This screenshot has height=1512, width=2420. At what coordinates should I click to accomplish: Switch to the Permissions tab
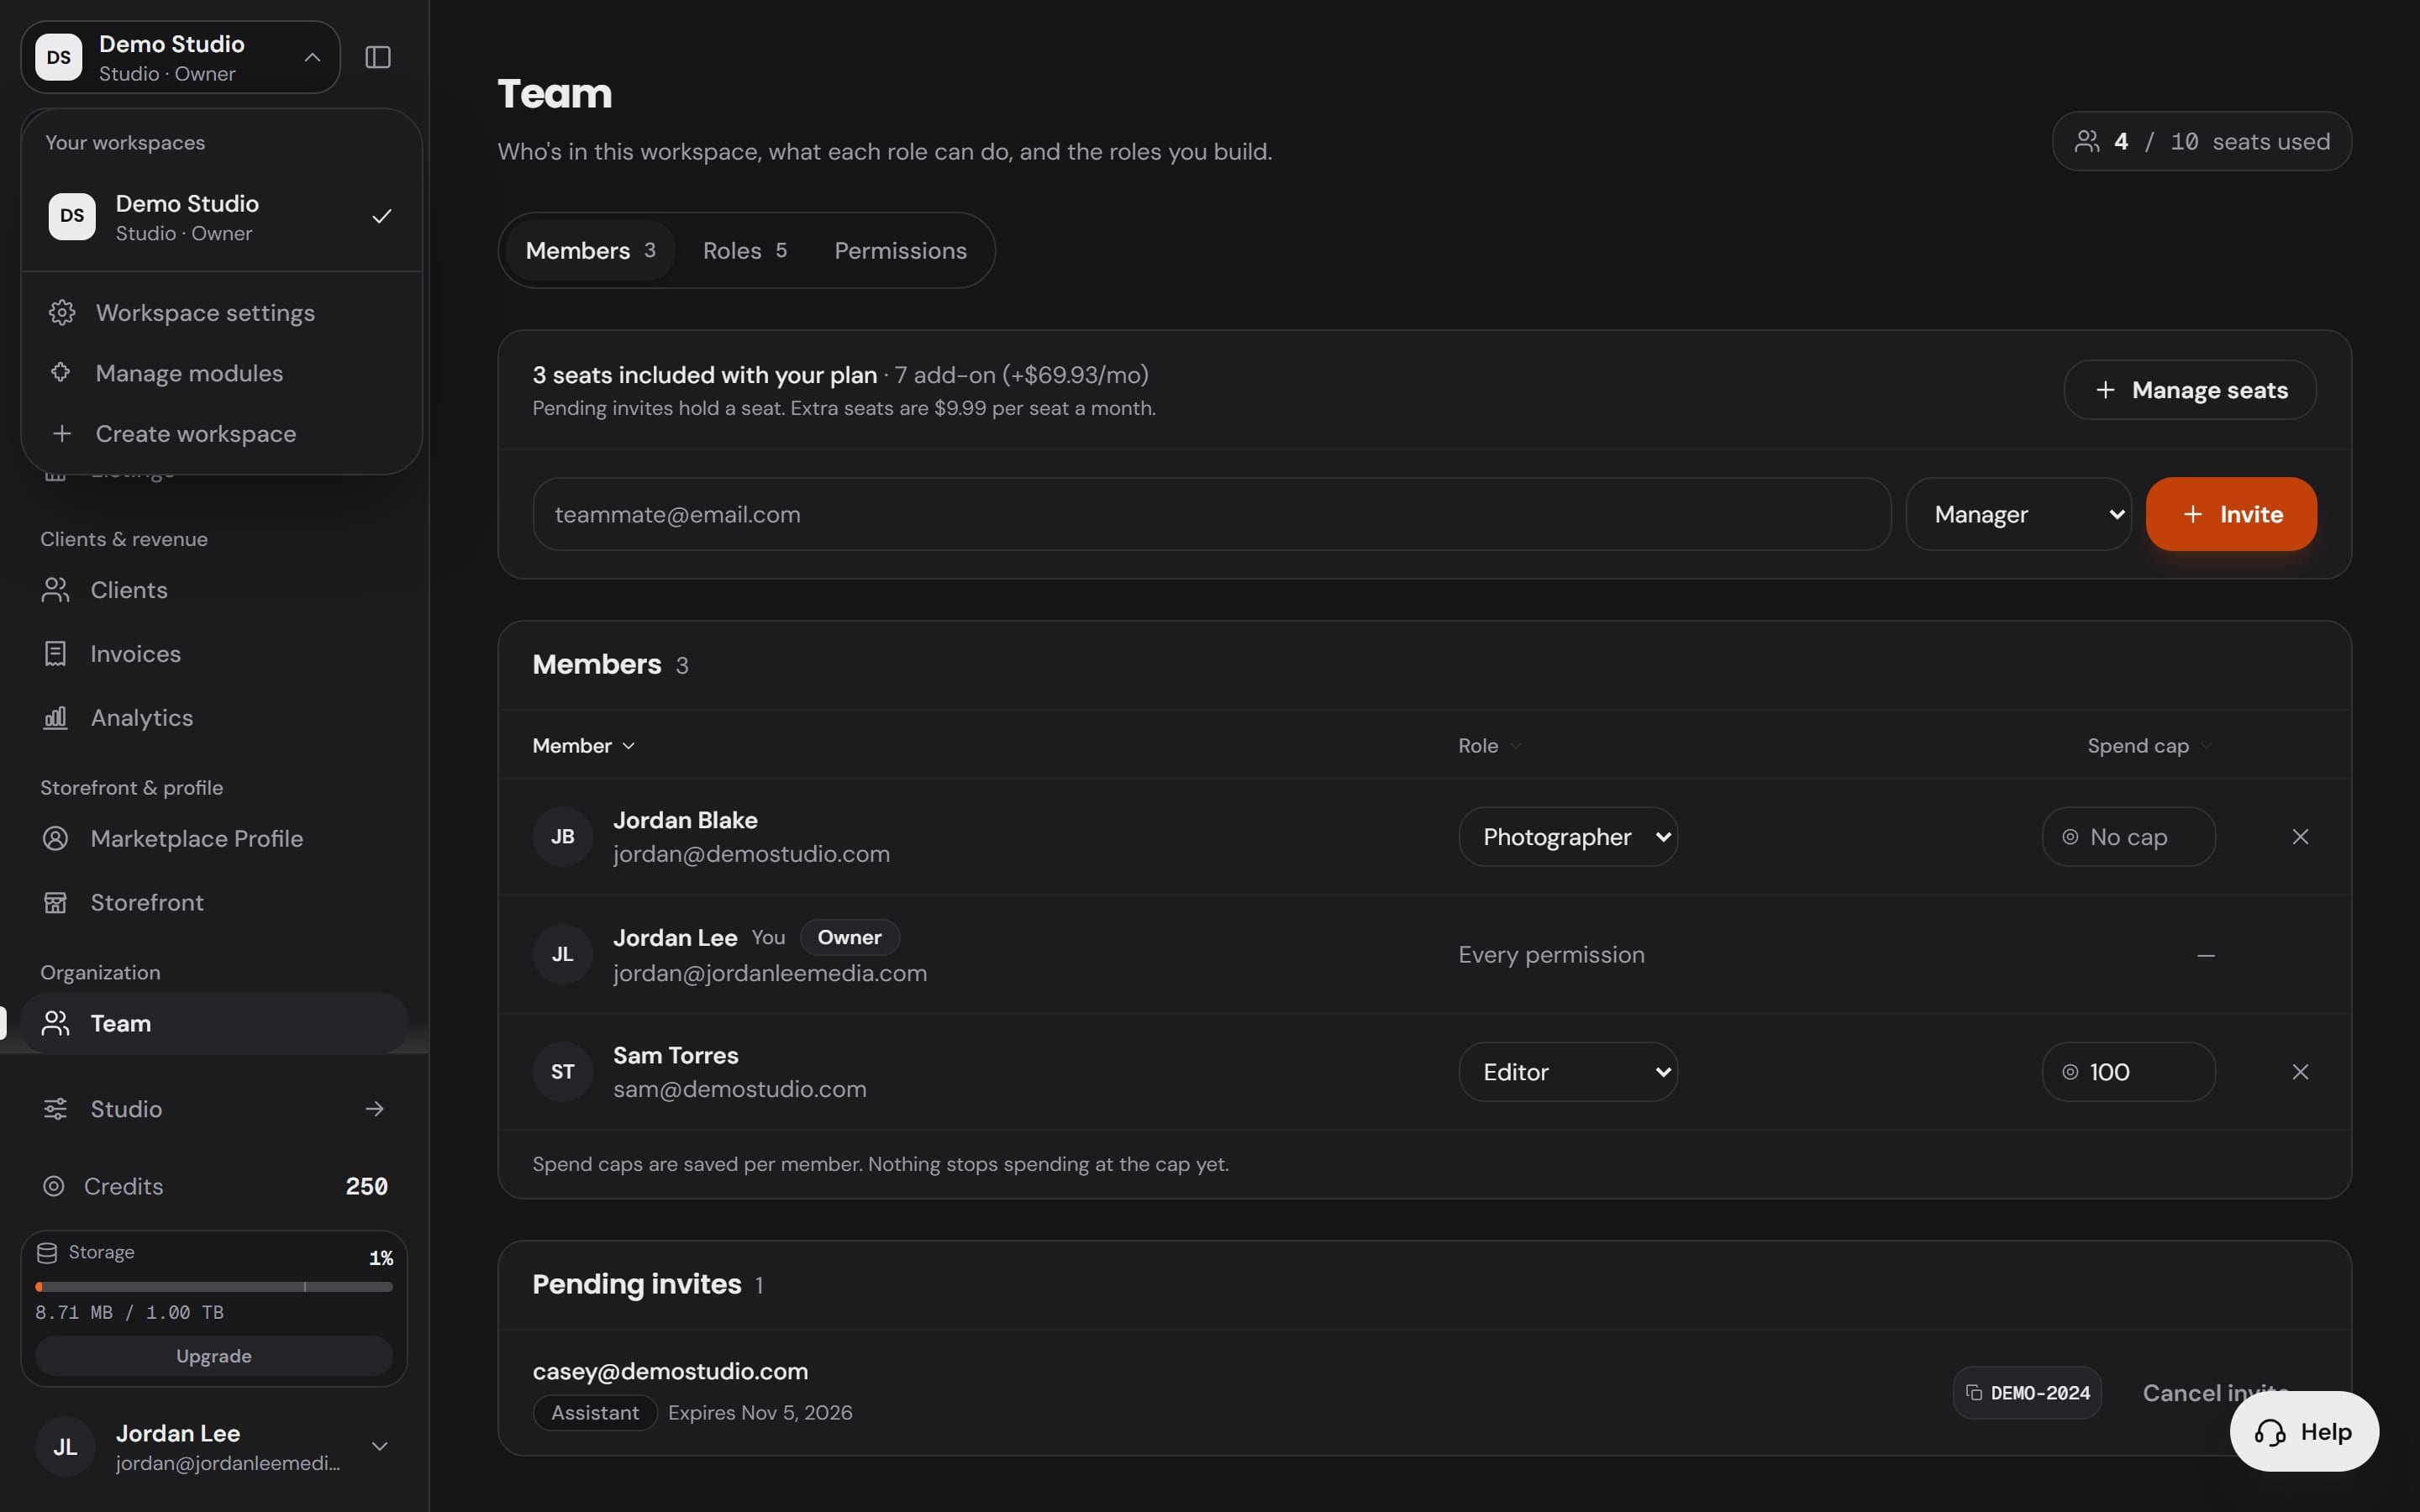coord(900,251)
